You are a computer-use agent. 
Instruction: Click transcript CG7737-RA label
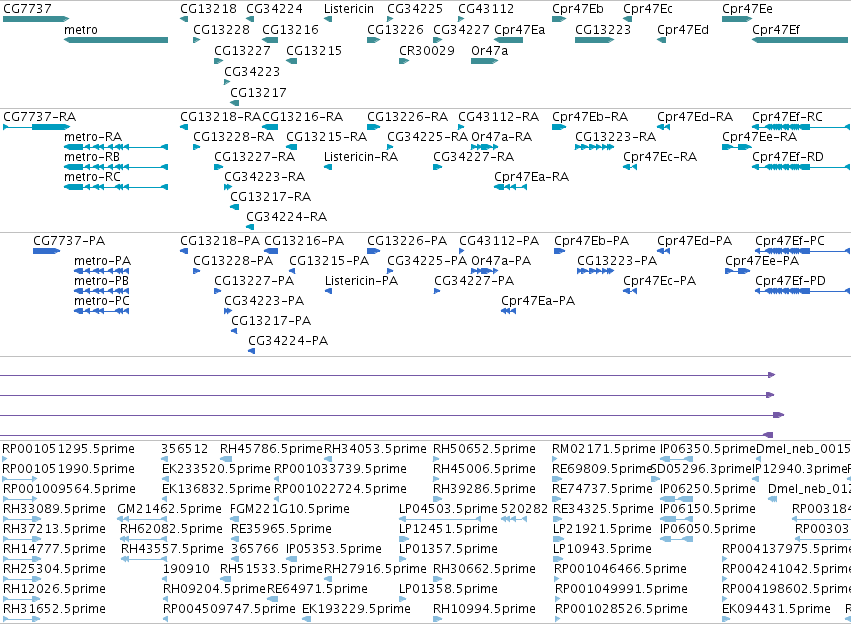40,117
